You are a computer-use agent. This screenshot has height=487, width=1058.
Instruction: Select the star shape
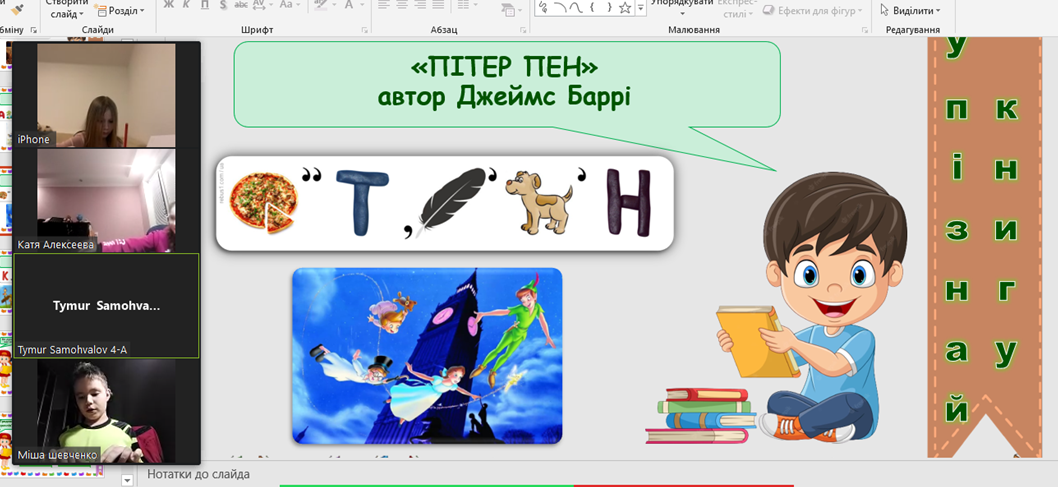625,7
